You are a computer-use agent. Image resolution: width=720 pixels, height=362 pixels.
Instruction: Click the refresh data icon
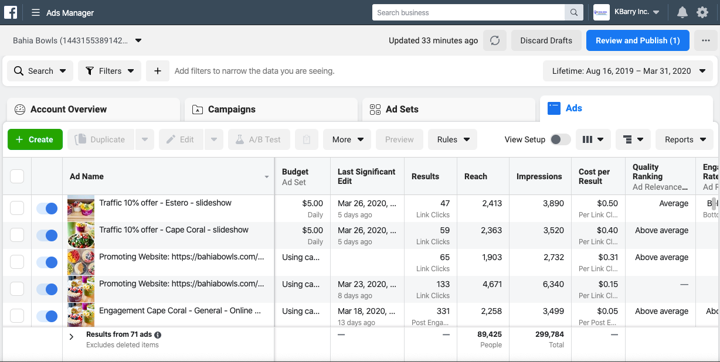(x=495, y=40)
